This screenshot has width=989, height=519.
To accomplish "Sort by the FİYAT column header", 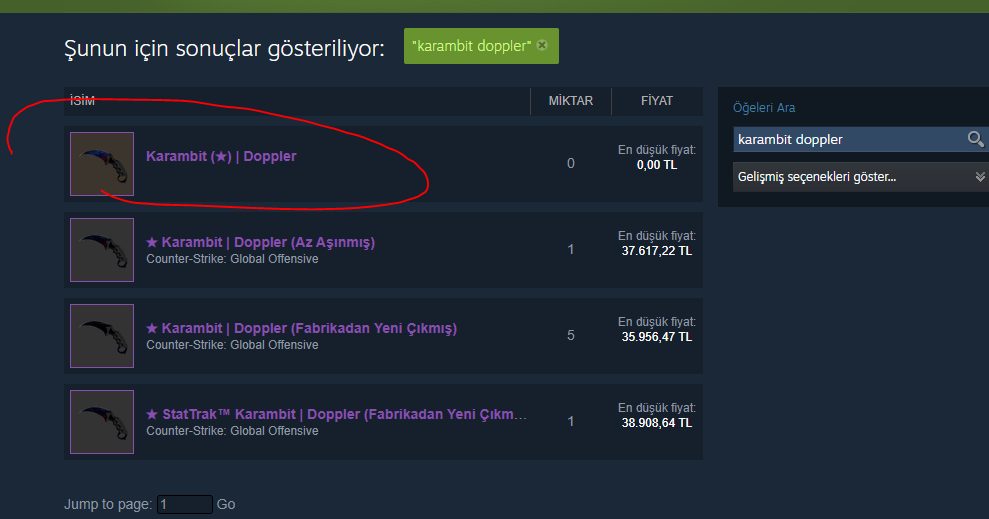I will (x=657, y=101).
